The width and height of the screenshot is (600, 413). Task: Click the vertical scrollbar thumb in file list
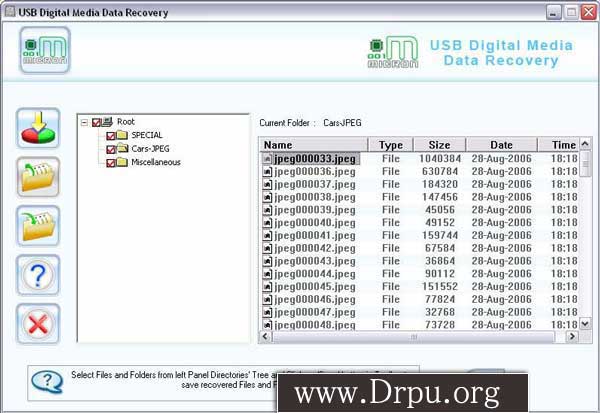pos(585,164)
